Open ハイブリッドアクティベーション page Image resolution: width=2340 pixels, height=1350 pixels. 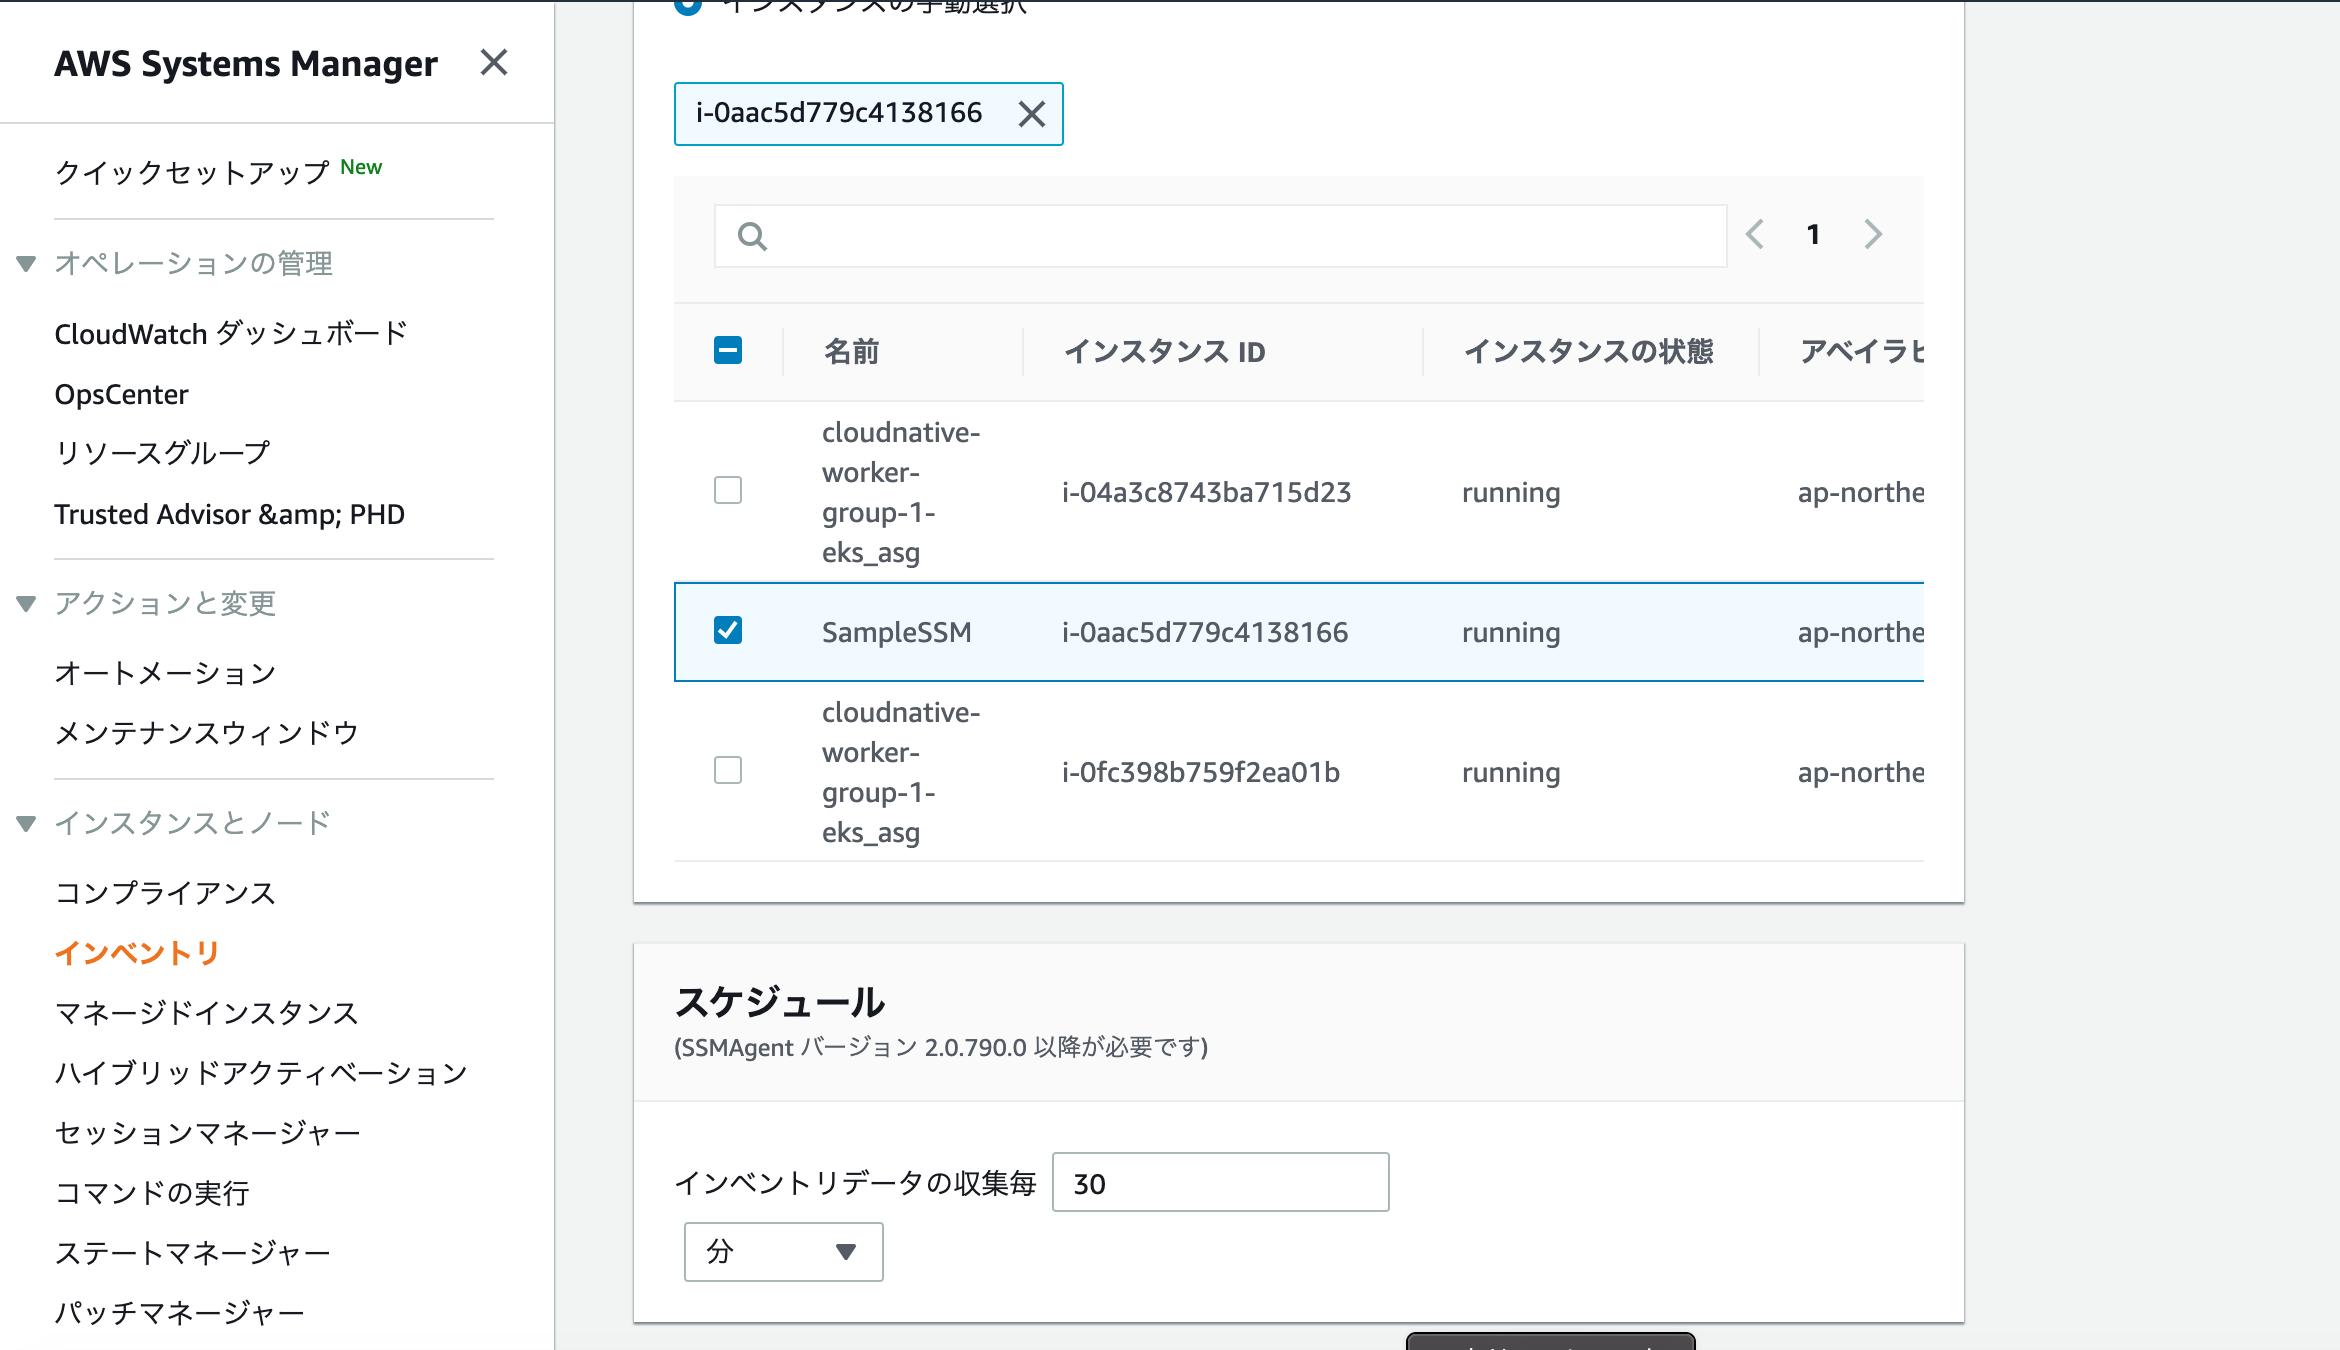[x=261, y=1073]
